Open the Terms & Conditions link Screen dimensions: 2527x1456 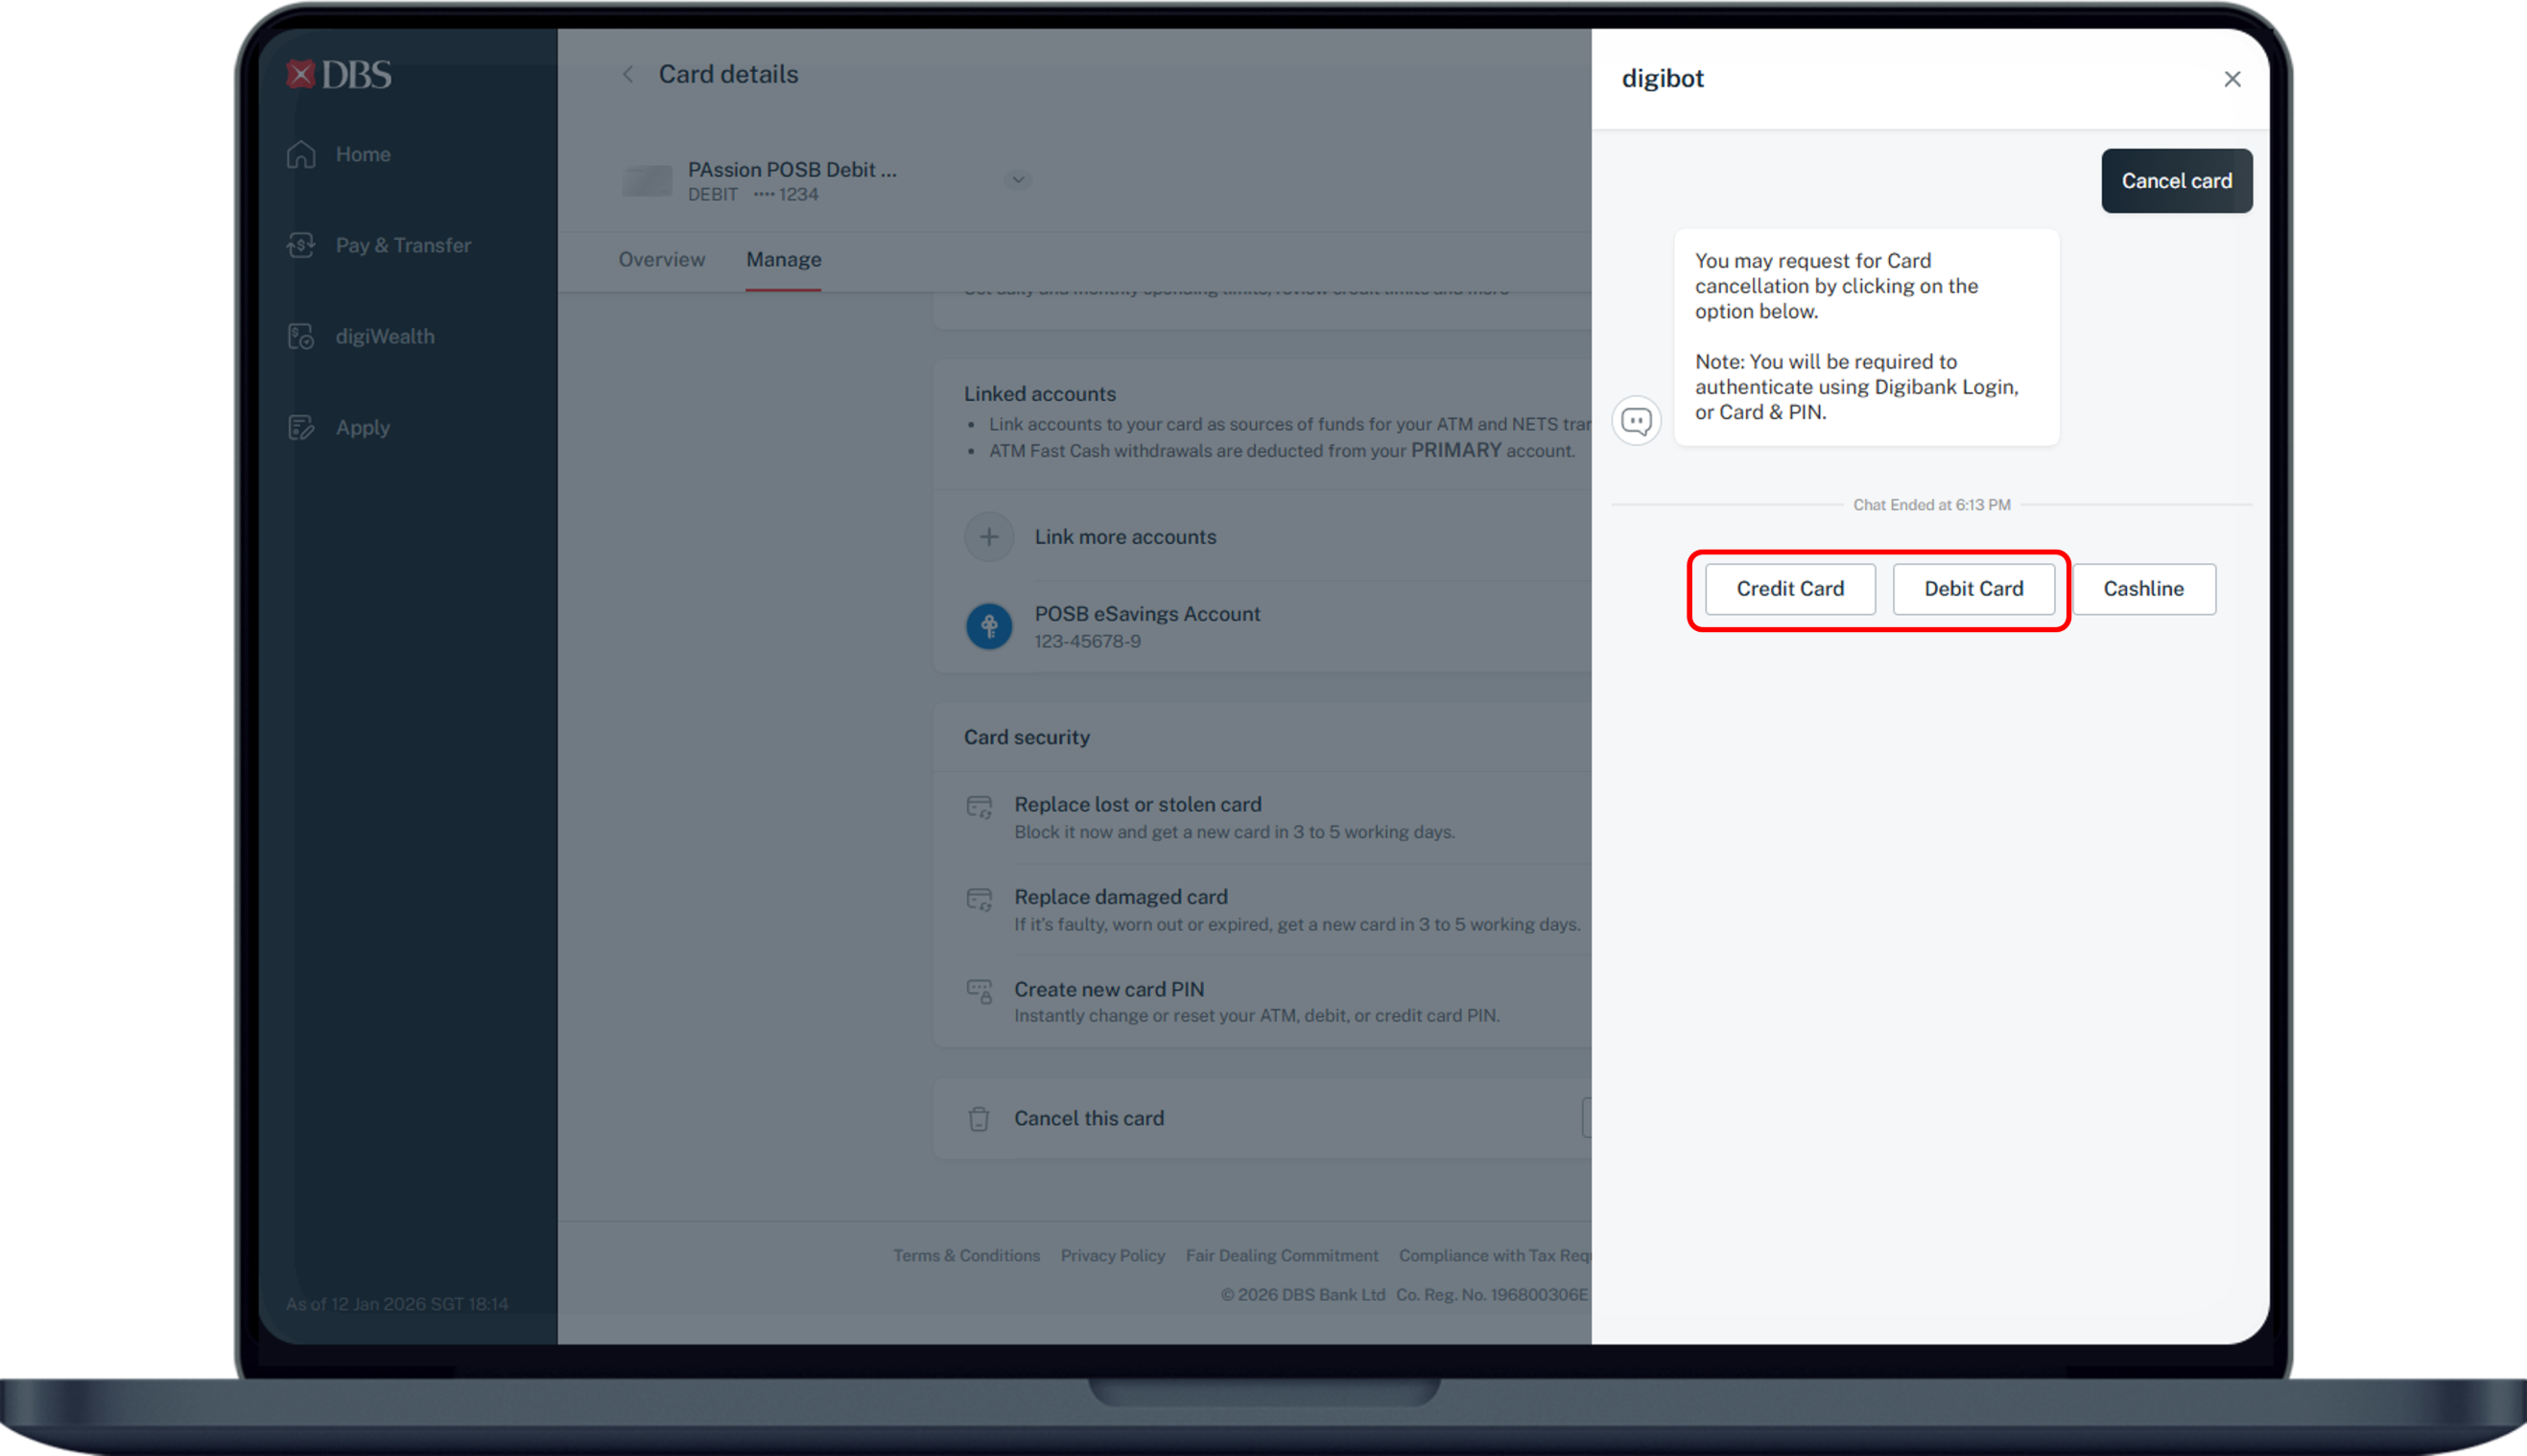pos(966,1255)
